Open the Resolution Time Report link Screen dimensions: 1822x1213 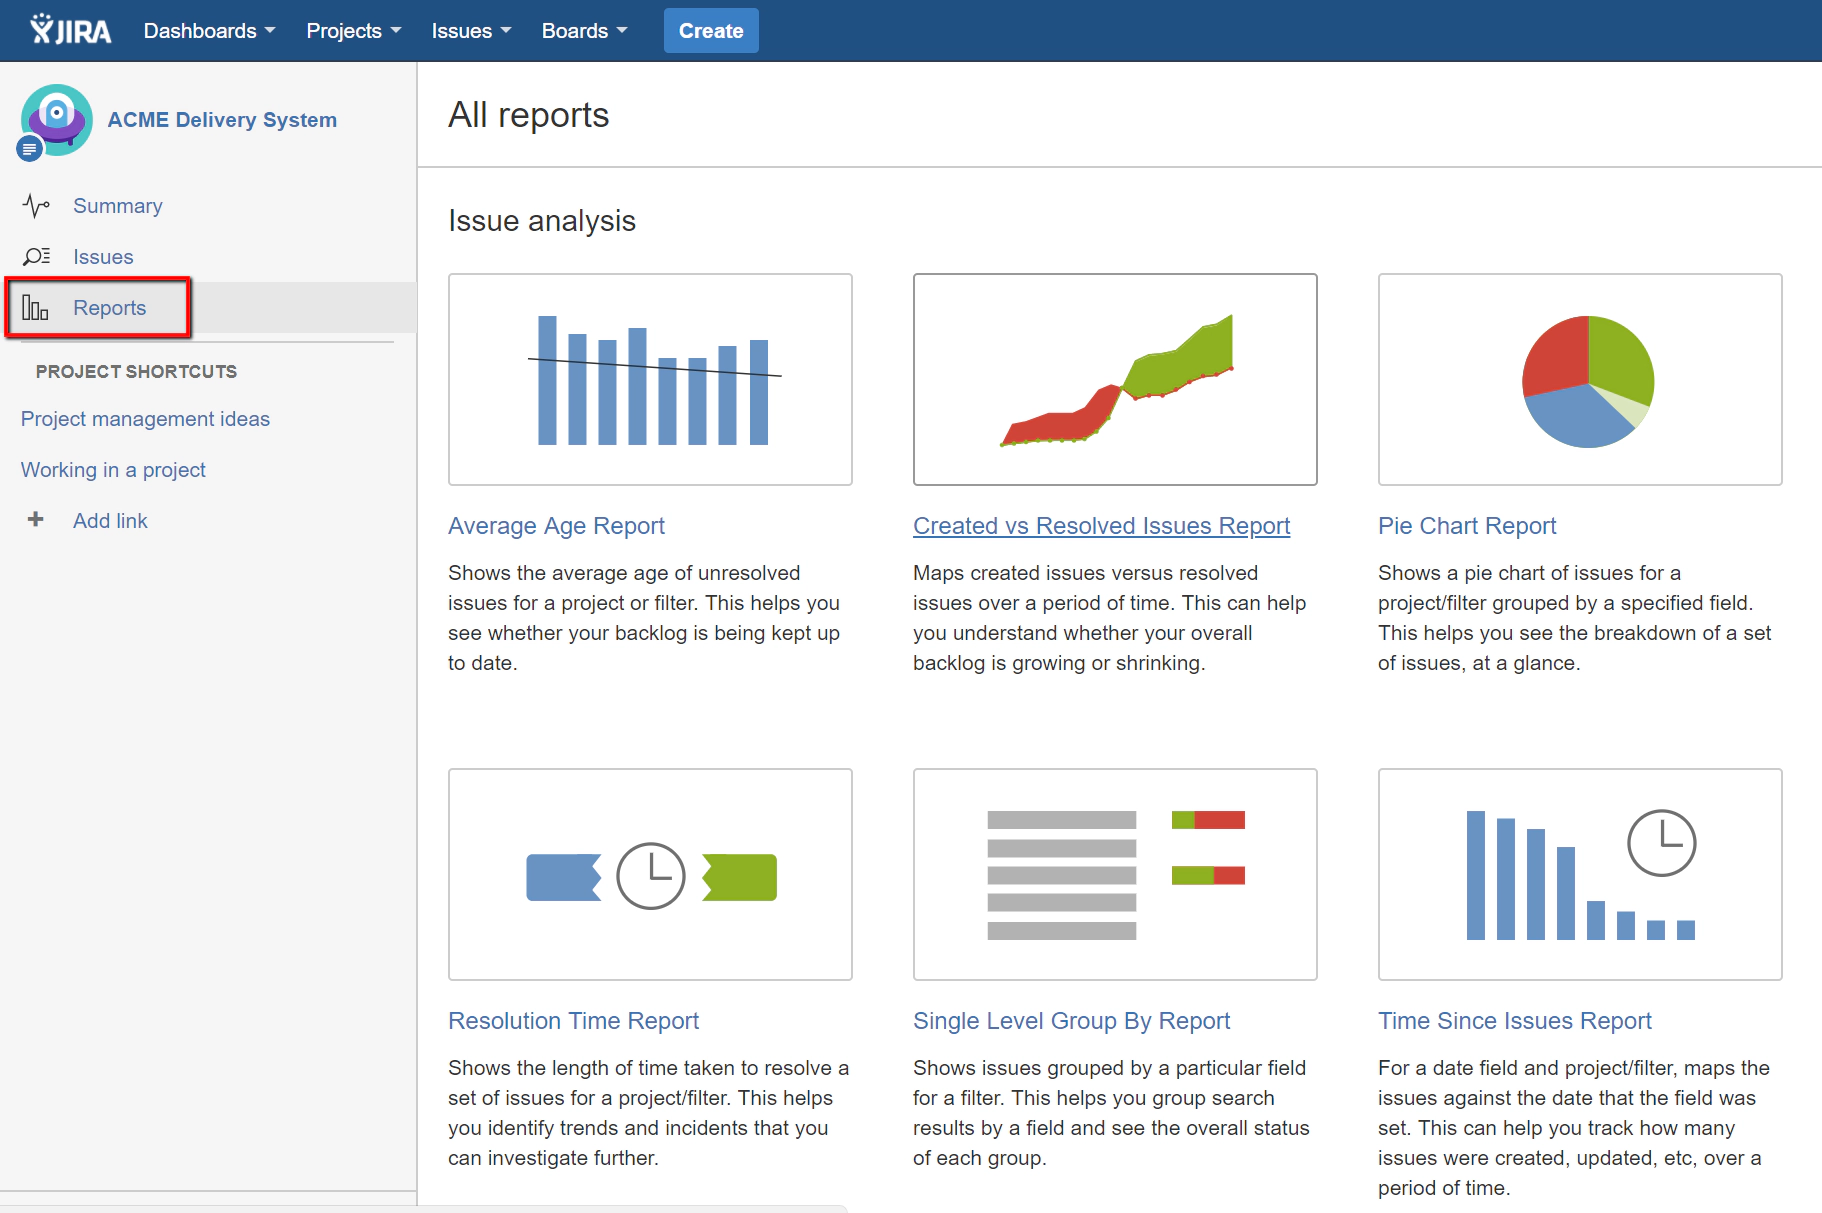coord(573,1021)
